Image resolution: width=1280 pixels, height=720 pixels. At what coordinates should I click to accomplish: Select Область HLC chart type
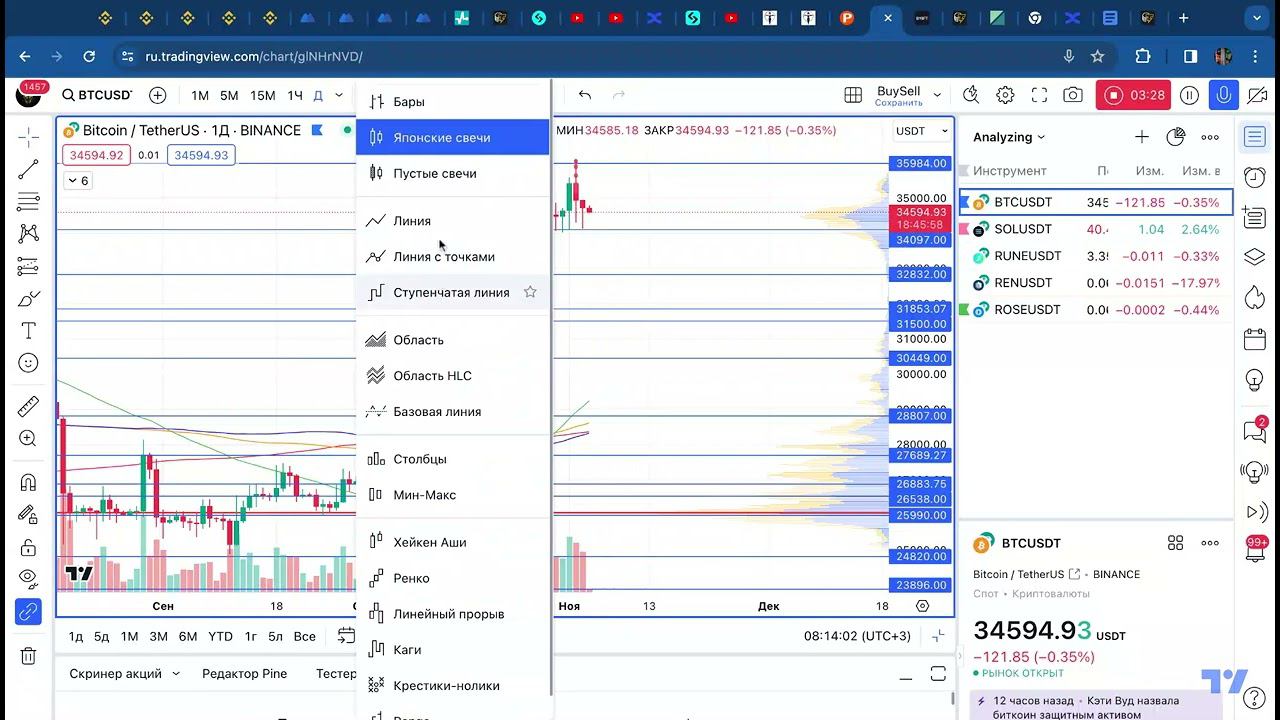coord(452,376)
